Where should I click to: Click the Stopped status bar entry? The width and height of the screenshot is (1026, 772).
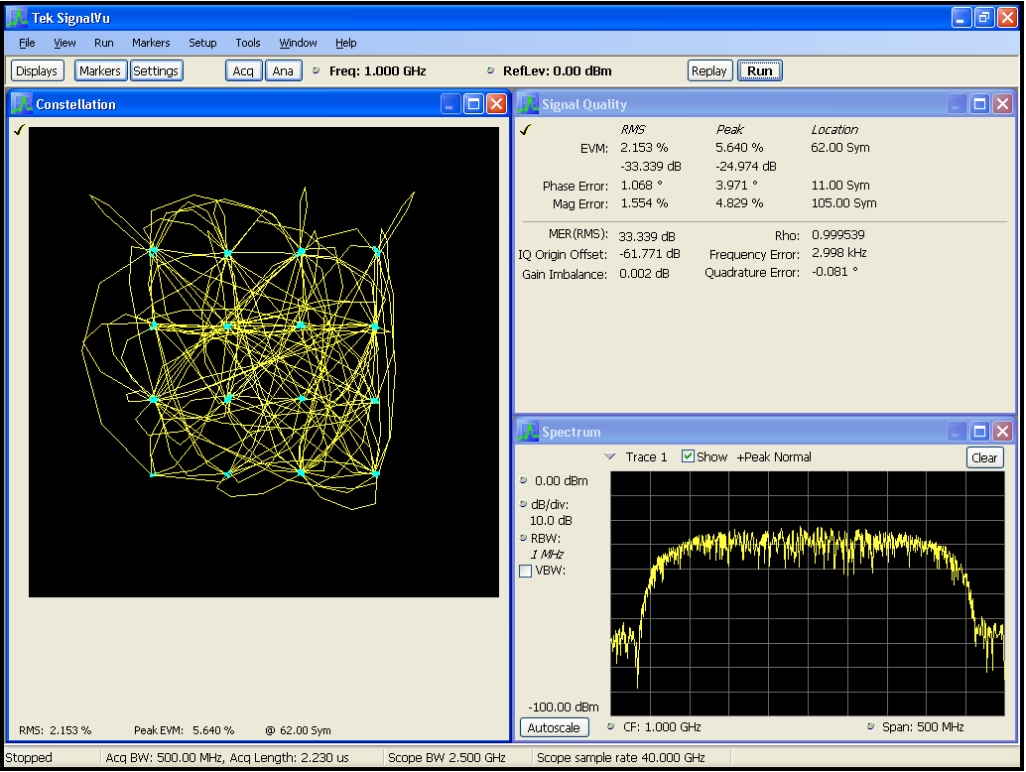point(29,758)
